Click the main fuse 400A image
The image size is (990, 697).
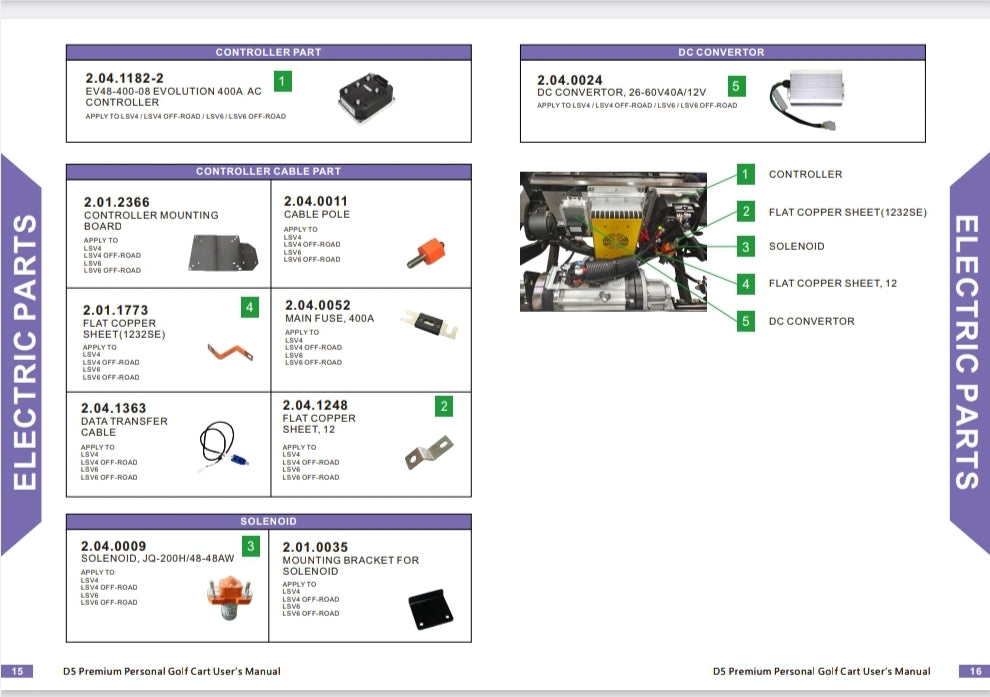(428, 324)
